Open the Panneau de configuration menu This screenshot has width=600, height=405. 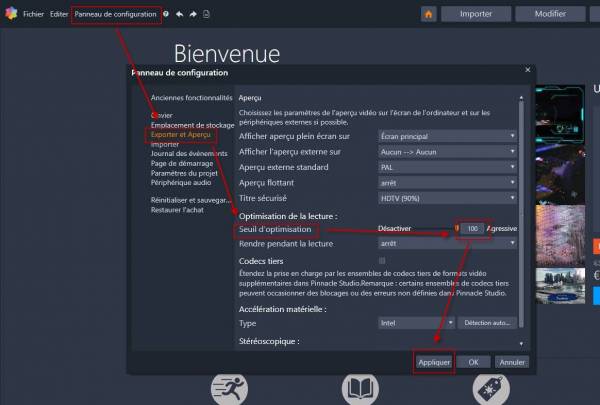tap(115, 15)
